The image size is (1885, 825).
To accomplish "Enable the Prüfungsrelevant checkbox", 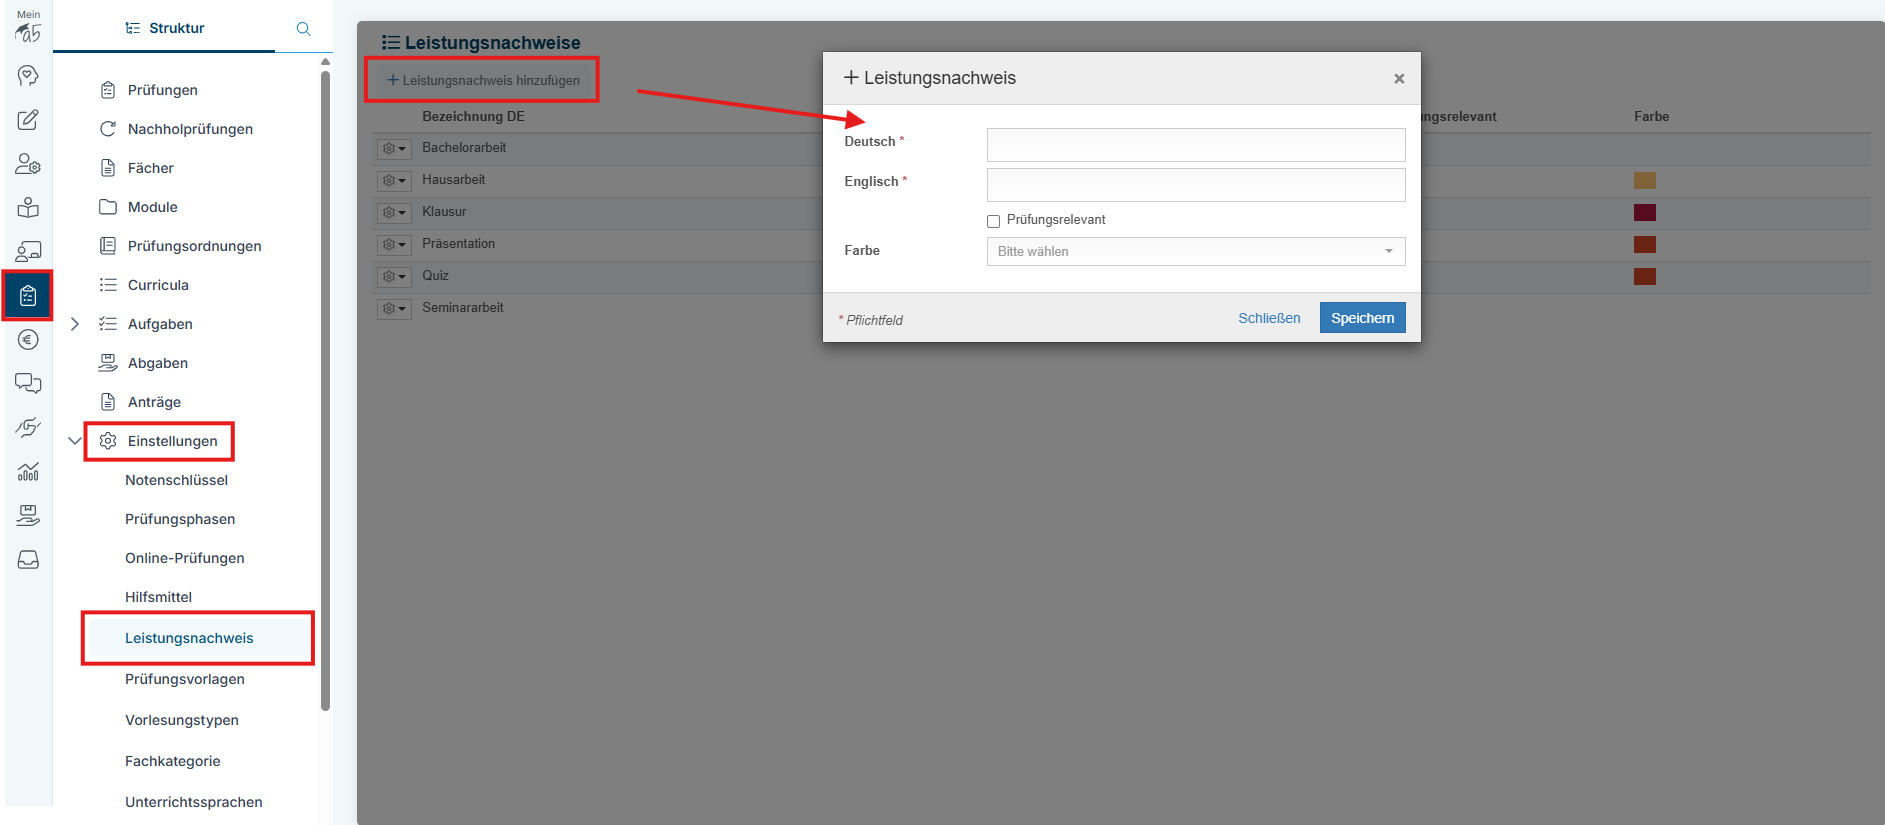I will 993,221.
